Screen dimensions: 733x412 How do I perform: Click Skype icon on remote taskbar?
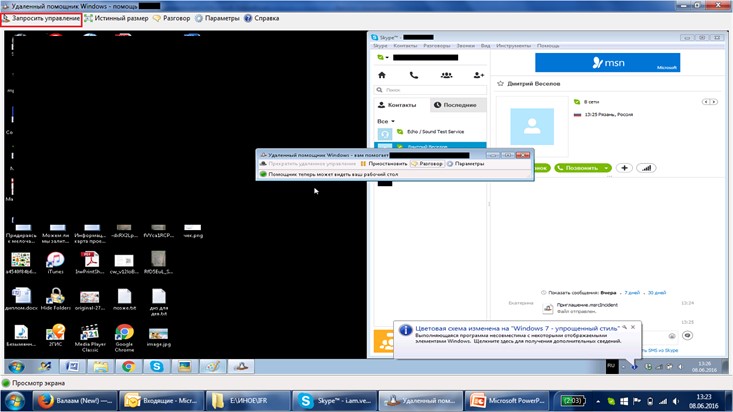pos(157,367)
